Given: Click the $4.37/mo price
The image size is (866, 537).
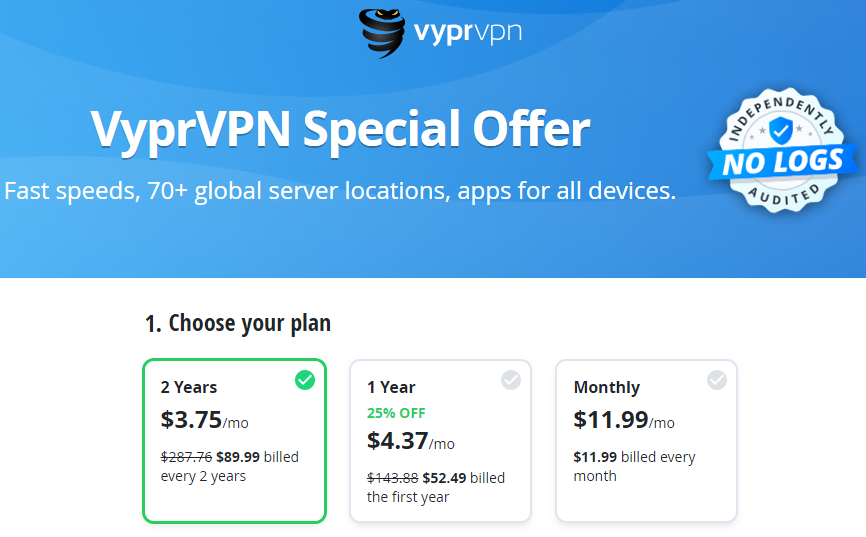Looking at the screenshot, I should pyautogui.click(x=410, y=441).
